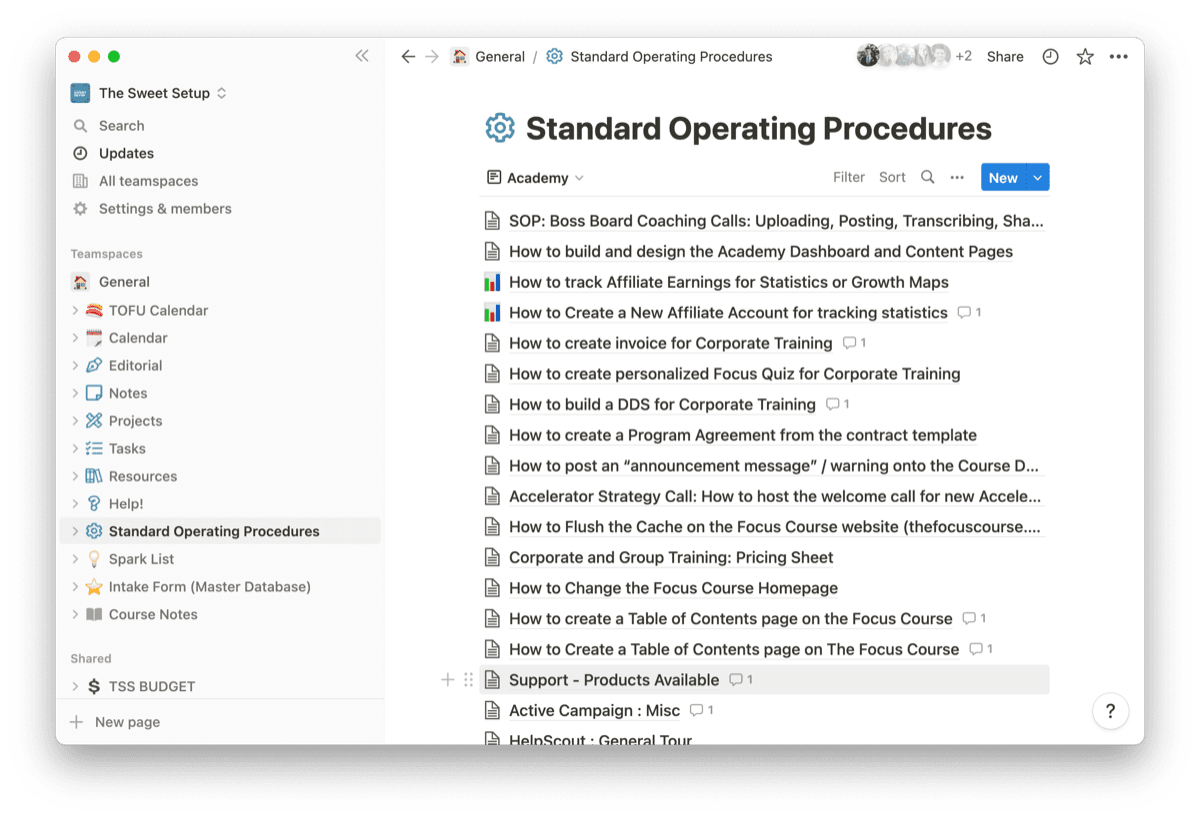
Task: Expand the Projects sidebar item
Action: [75, 421]
